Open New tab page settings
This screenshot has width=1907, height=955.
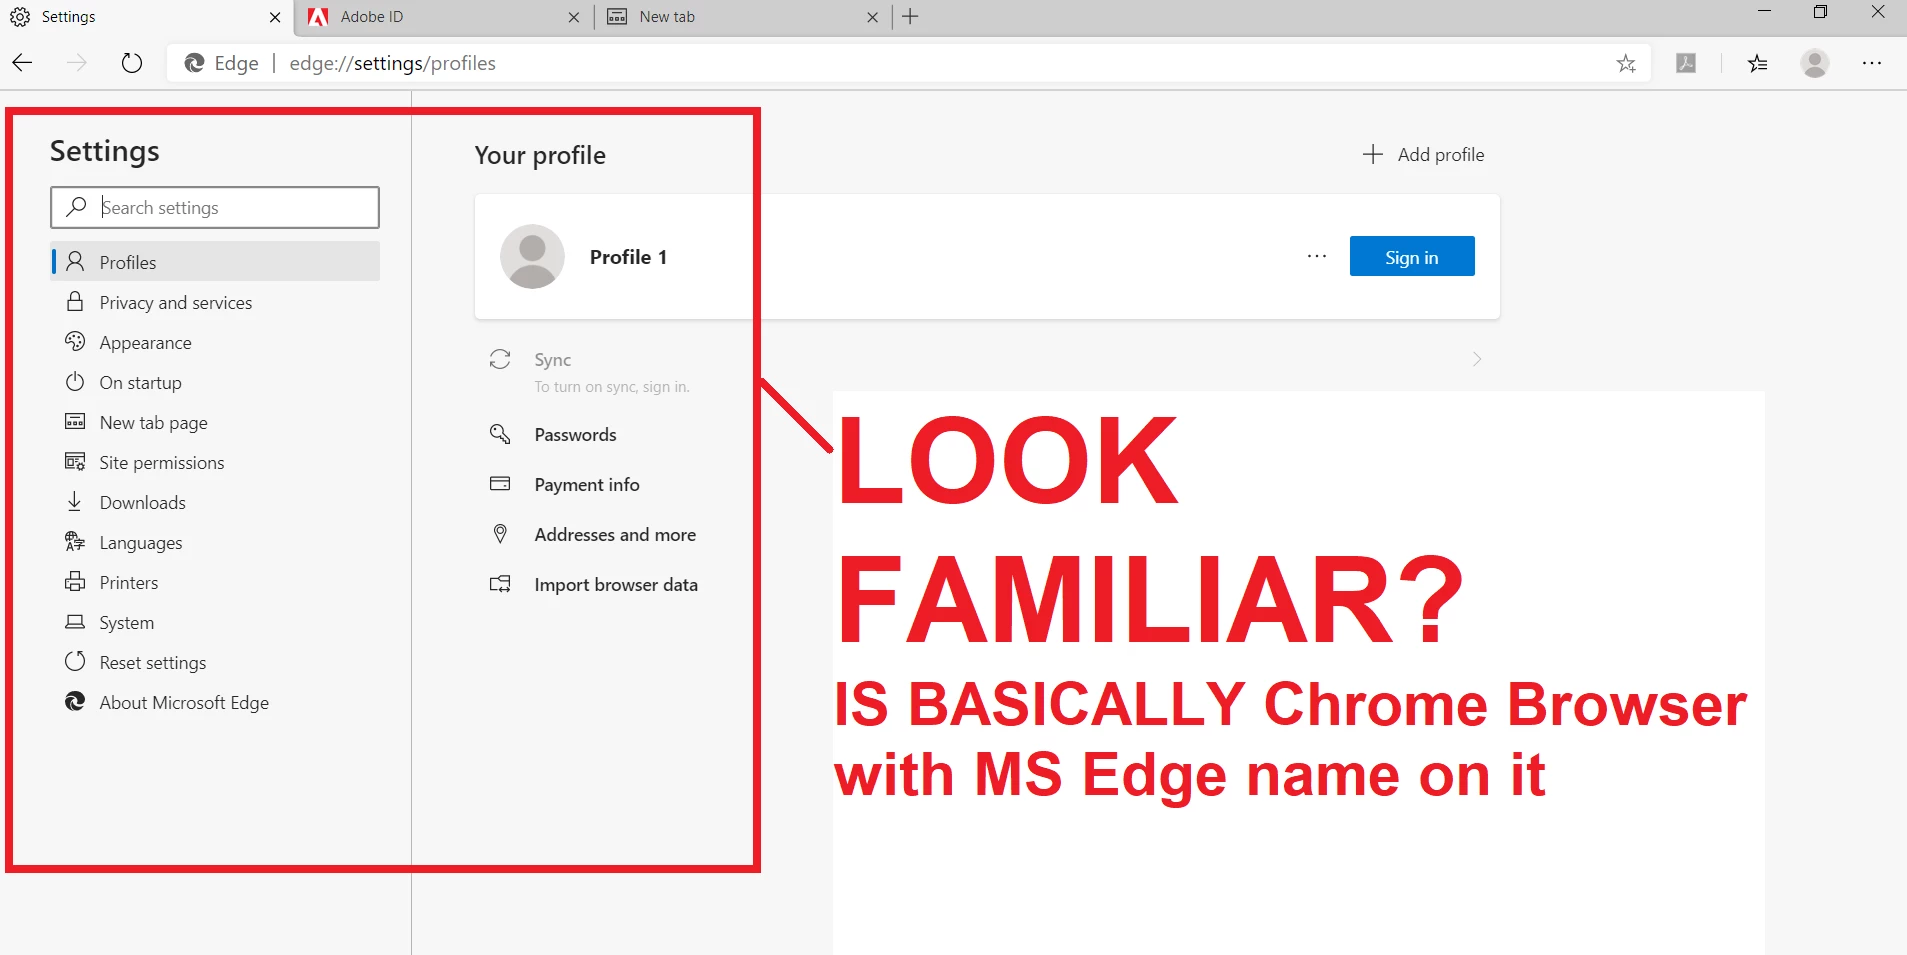pyautogui.click(x=215, y=422)
